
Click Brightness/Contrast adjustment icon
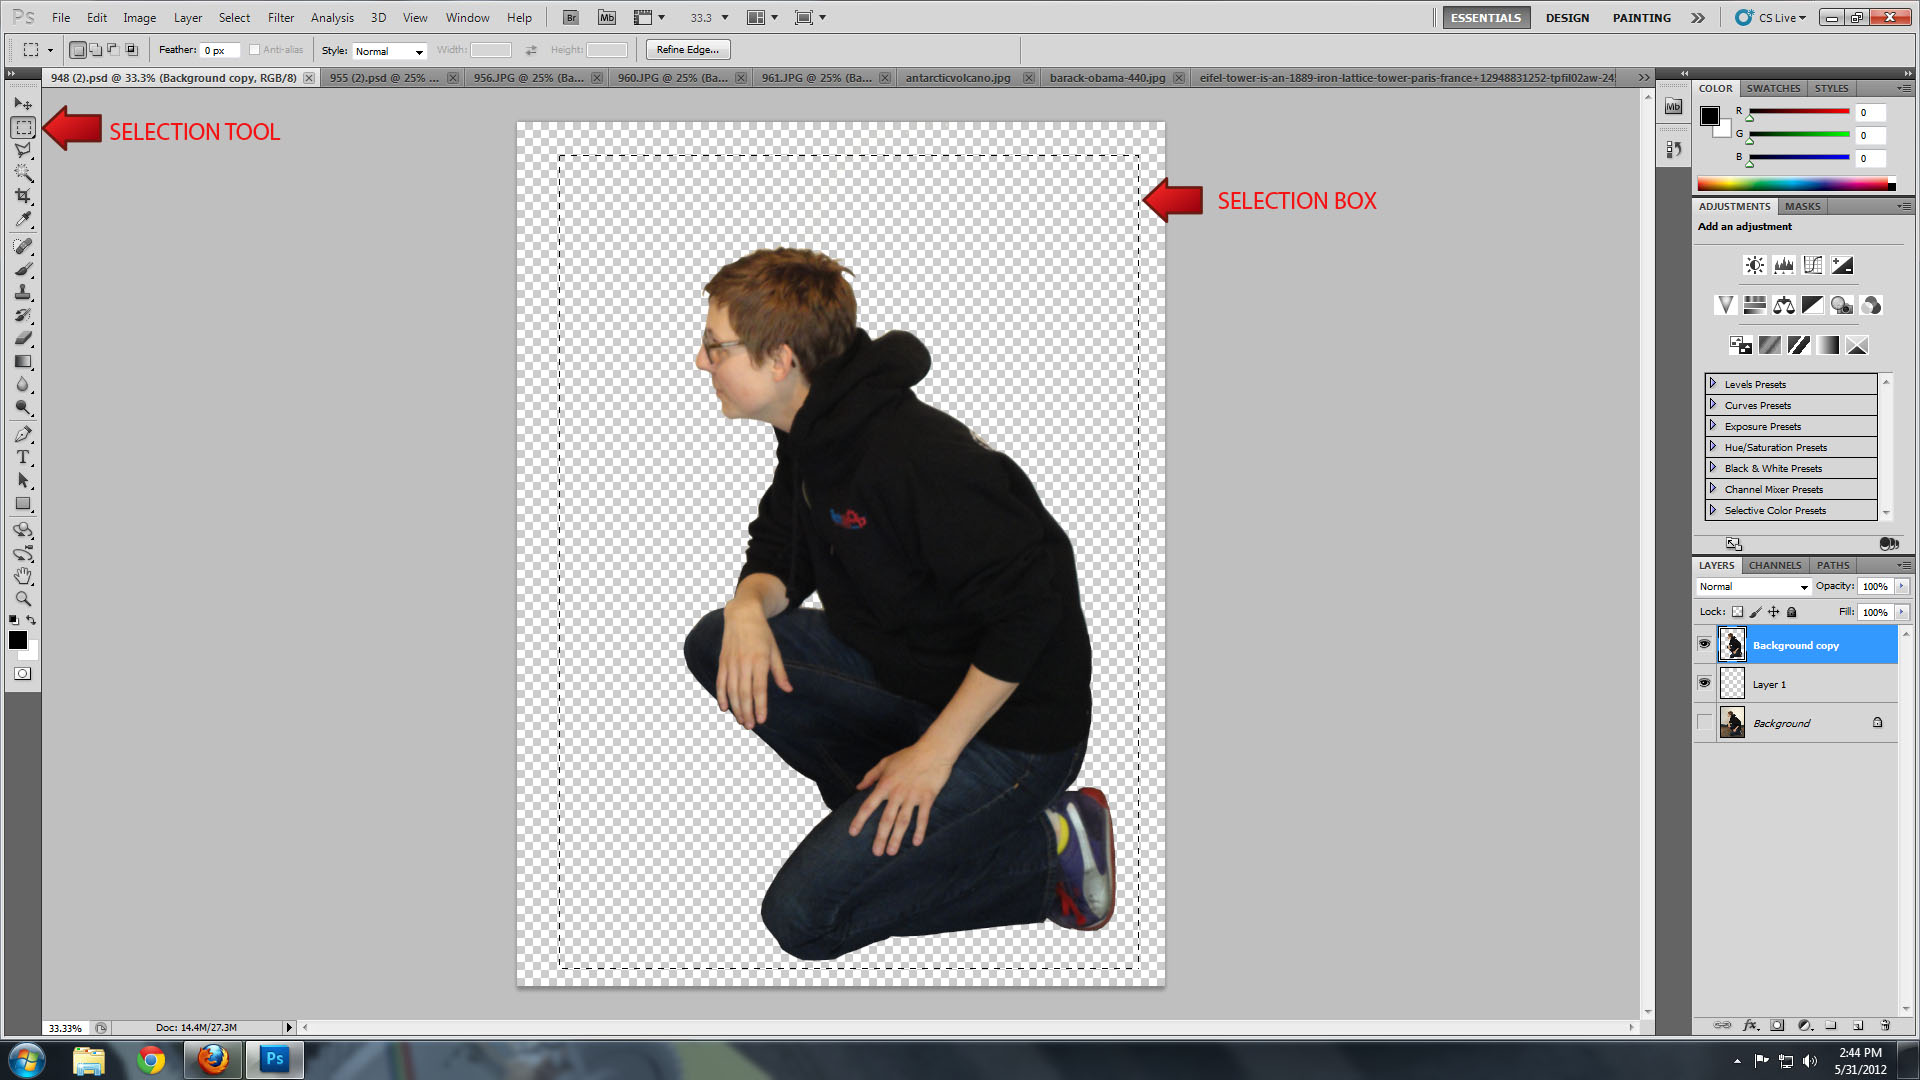pyautogui.click(x=1754, y=265)
